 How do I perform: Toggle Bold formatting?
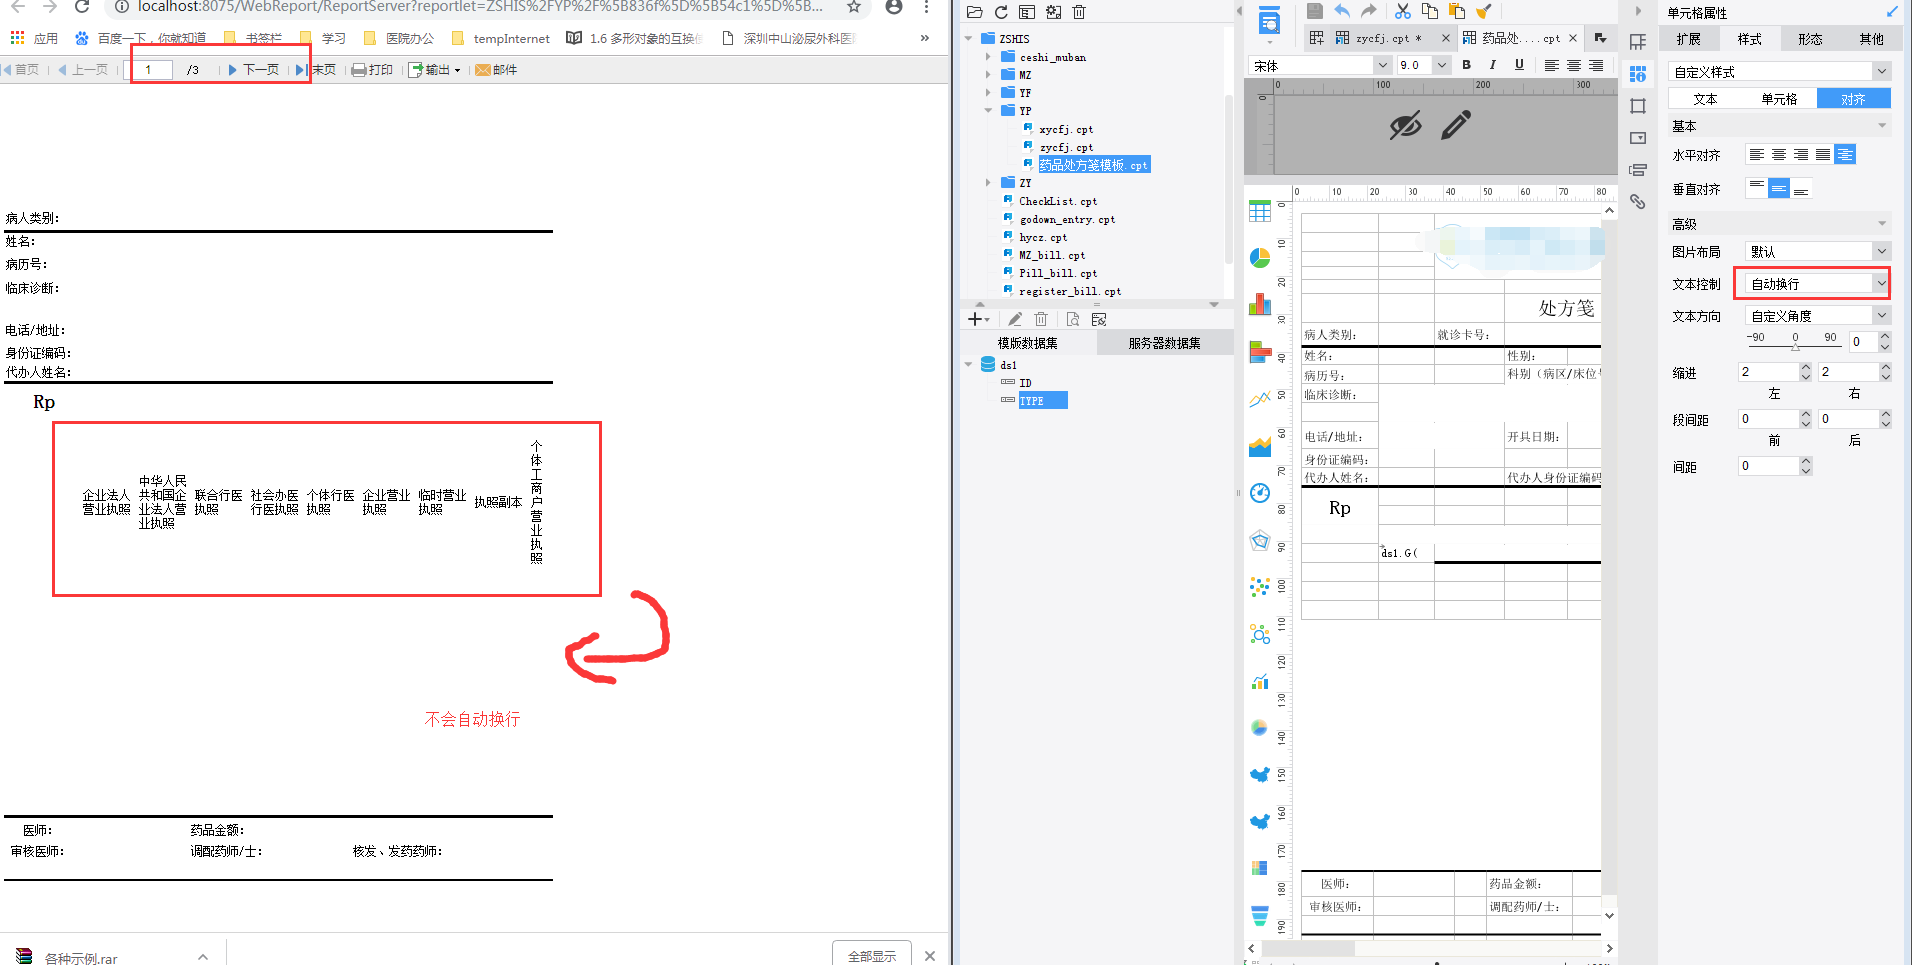1466,65
